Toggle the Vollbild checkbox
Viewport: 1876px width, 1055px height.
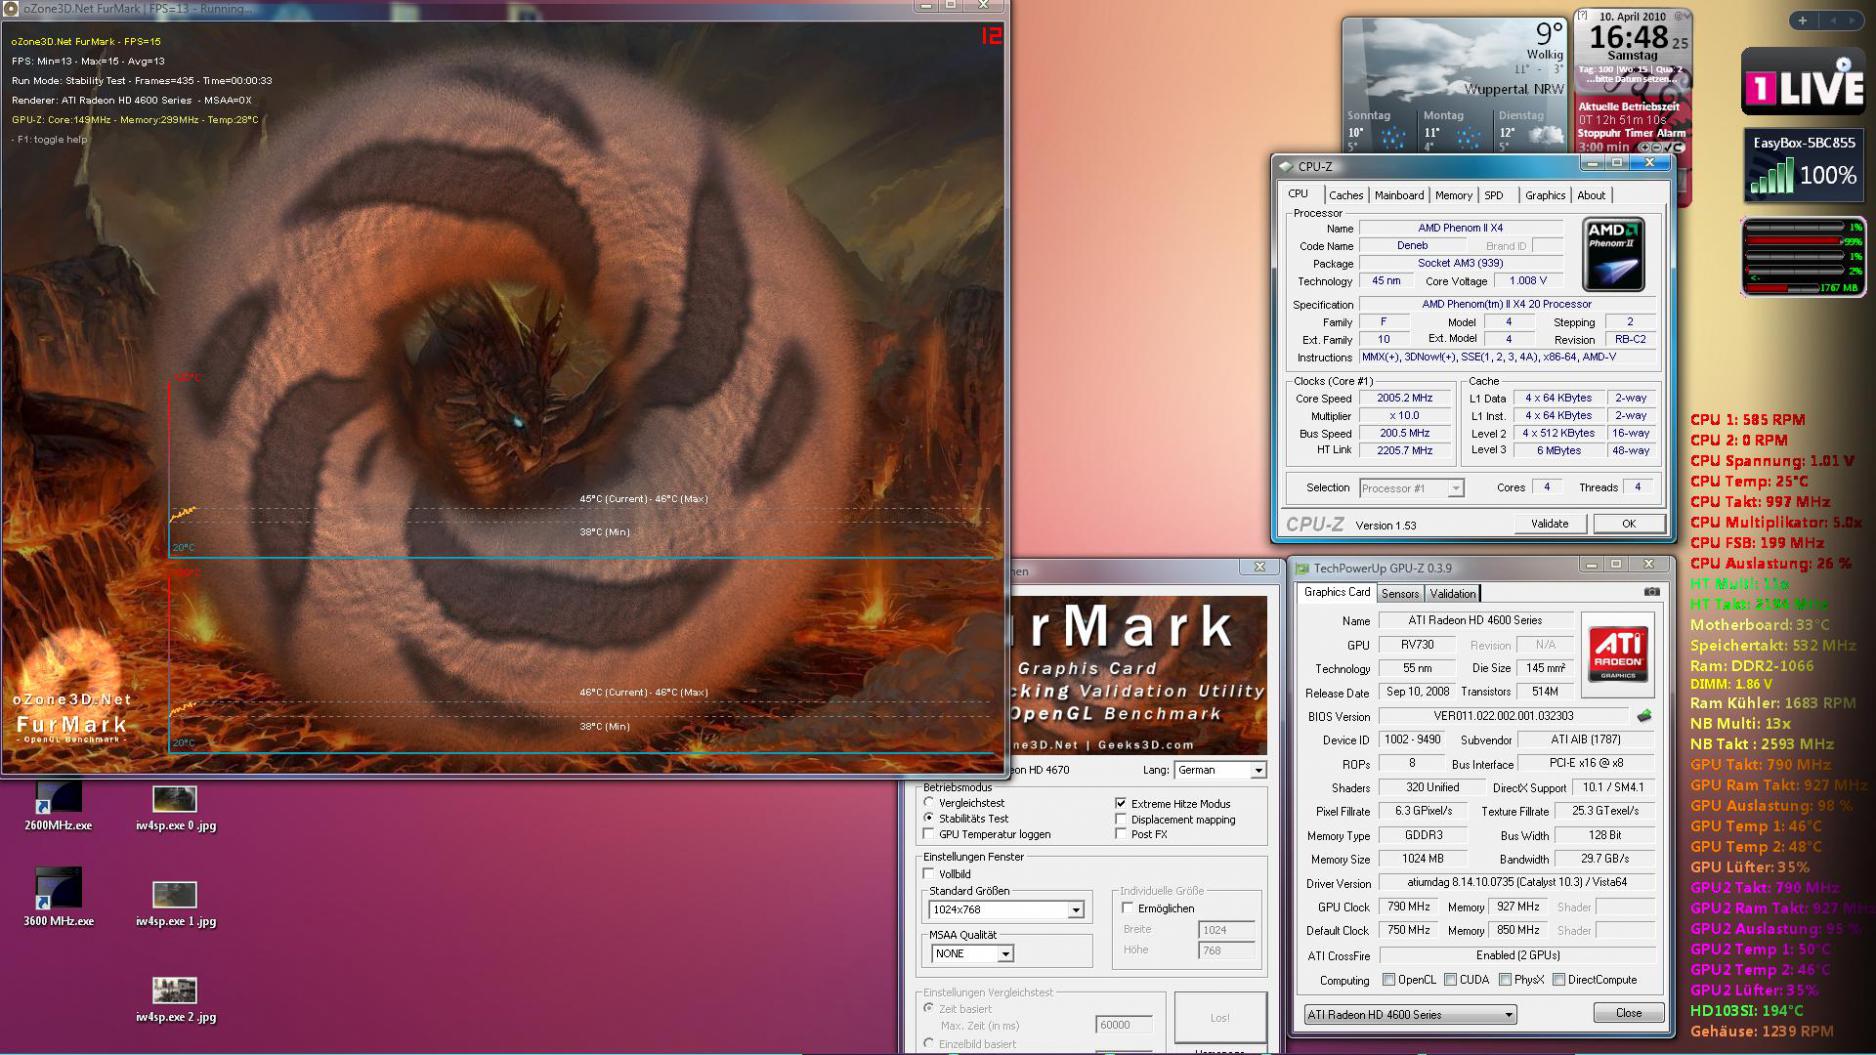(929, 873)
